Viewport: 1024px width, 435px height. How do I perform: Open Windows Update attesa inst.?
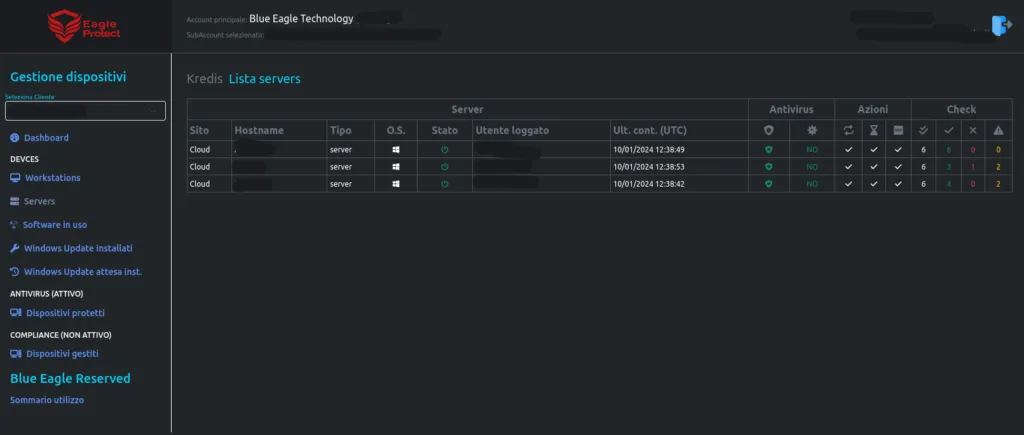click(x=83, y=272)
